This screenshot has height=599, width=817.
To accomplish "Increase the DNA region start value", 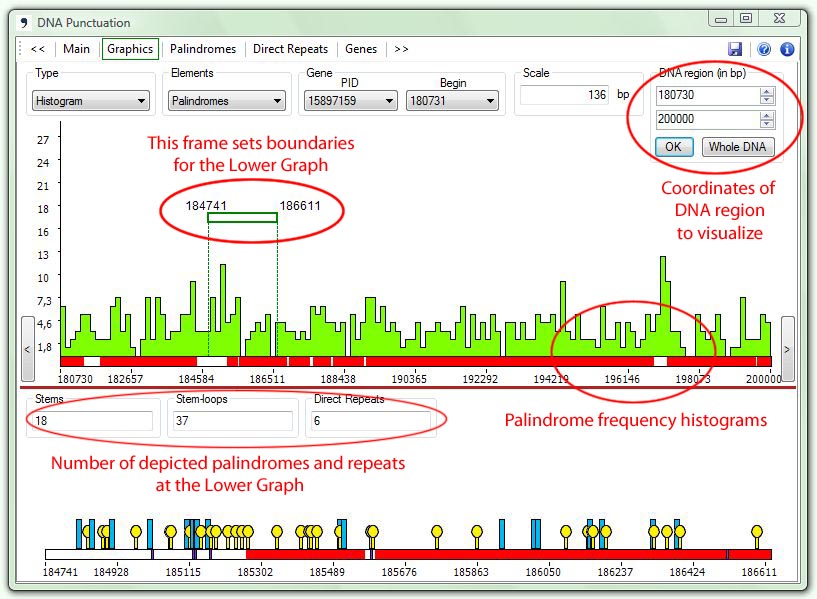I will pos(767,91).
